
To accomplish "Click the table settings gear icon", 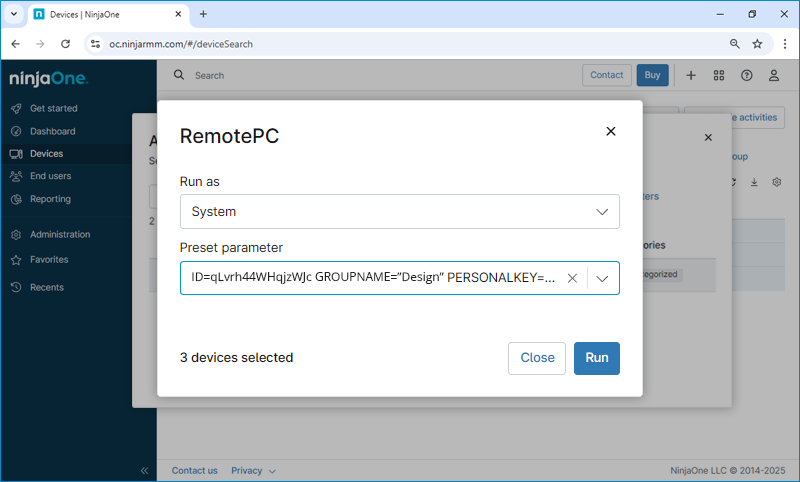I will point(777,182).
